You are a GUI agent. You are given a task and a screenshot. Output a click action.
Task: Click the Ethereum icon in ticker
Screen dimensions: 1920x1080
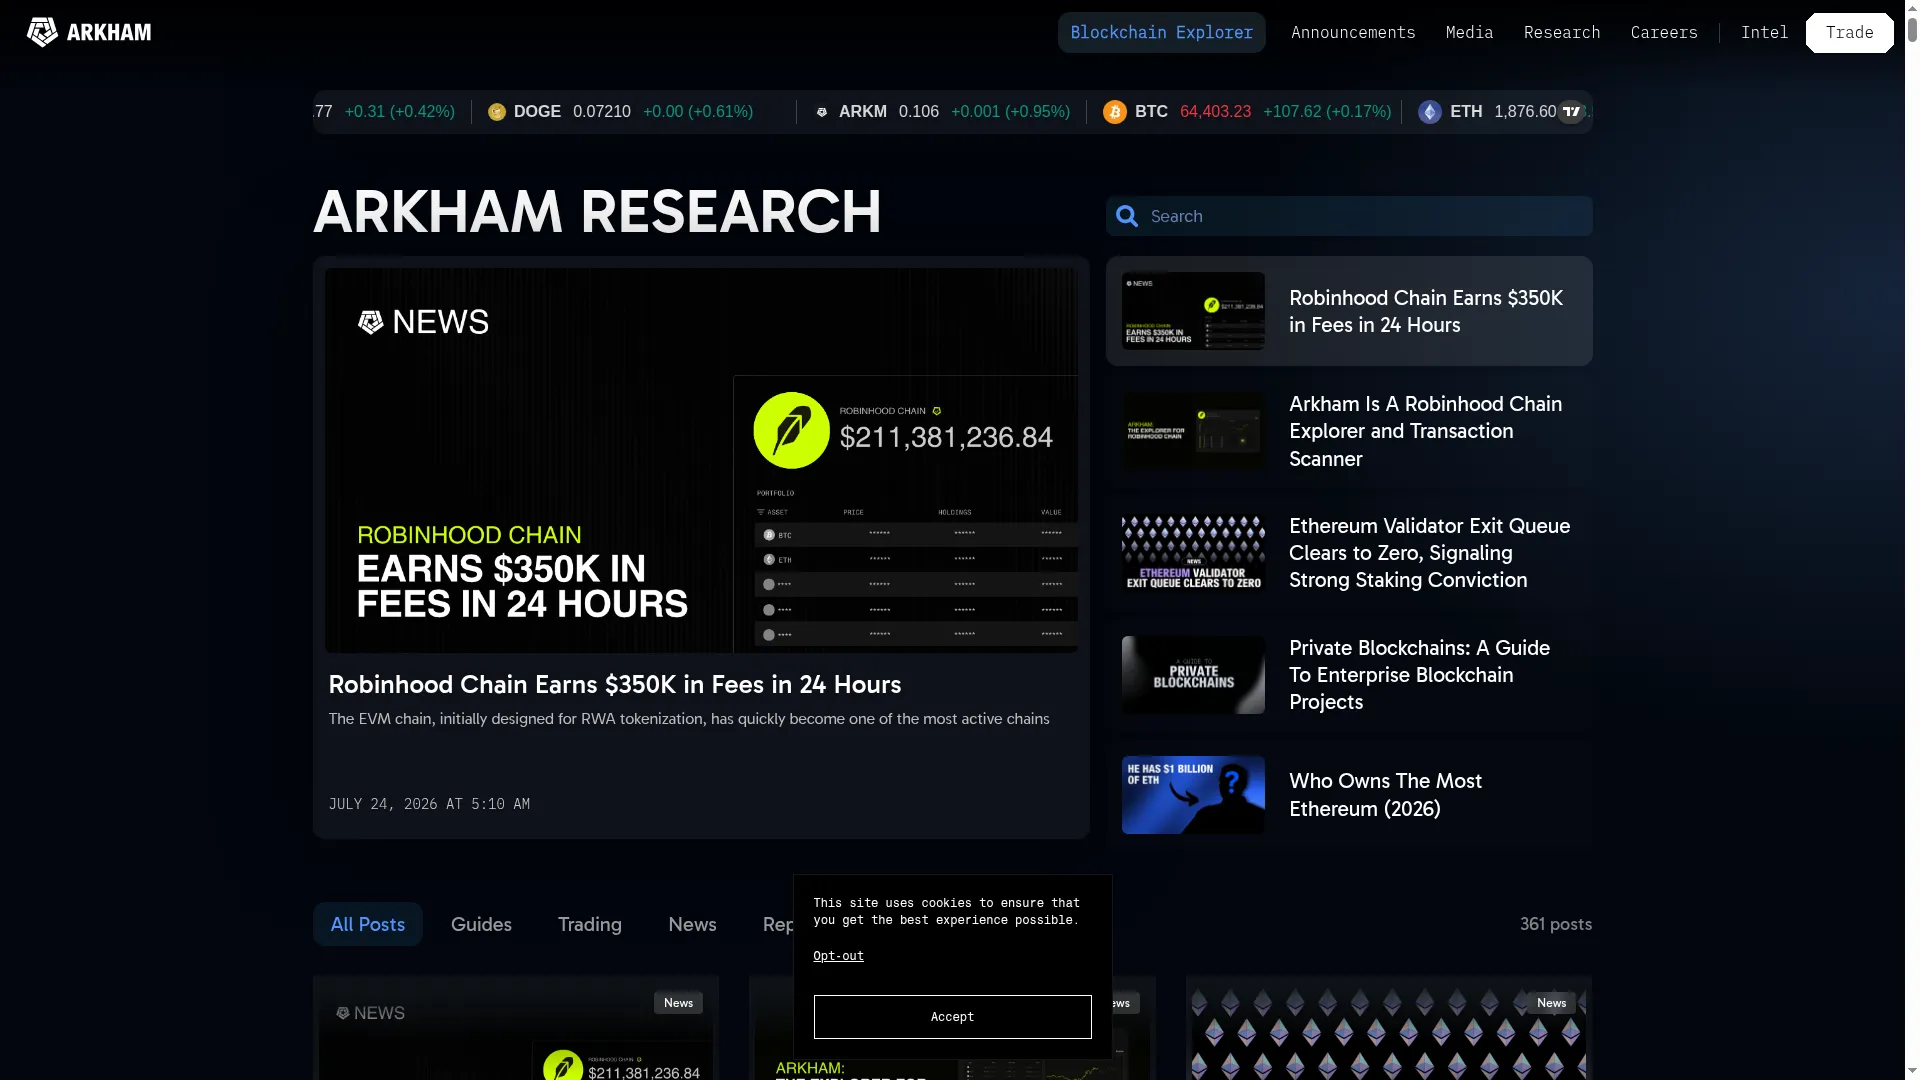1430,112
